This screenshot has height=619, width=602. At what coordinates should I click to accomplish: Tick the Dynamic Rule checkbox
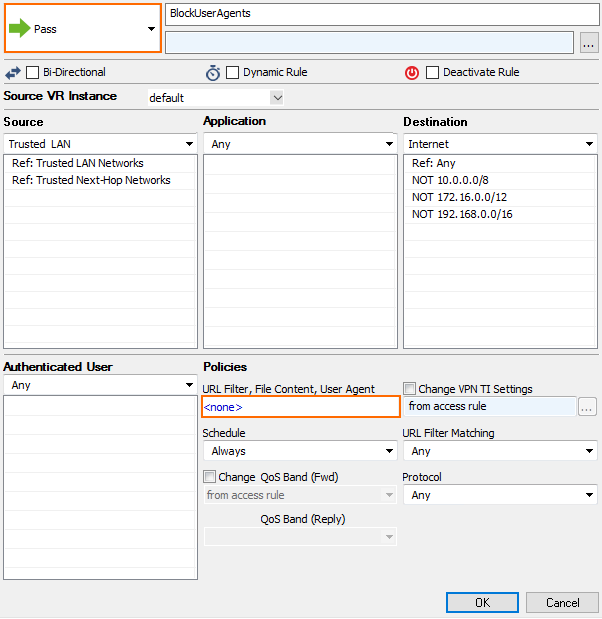click(233, 73)
